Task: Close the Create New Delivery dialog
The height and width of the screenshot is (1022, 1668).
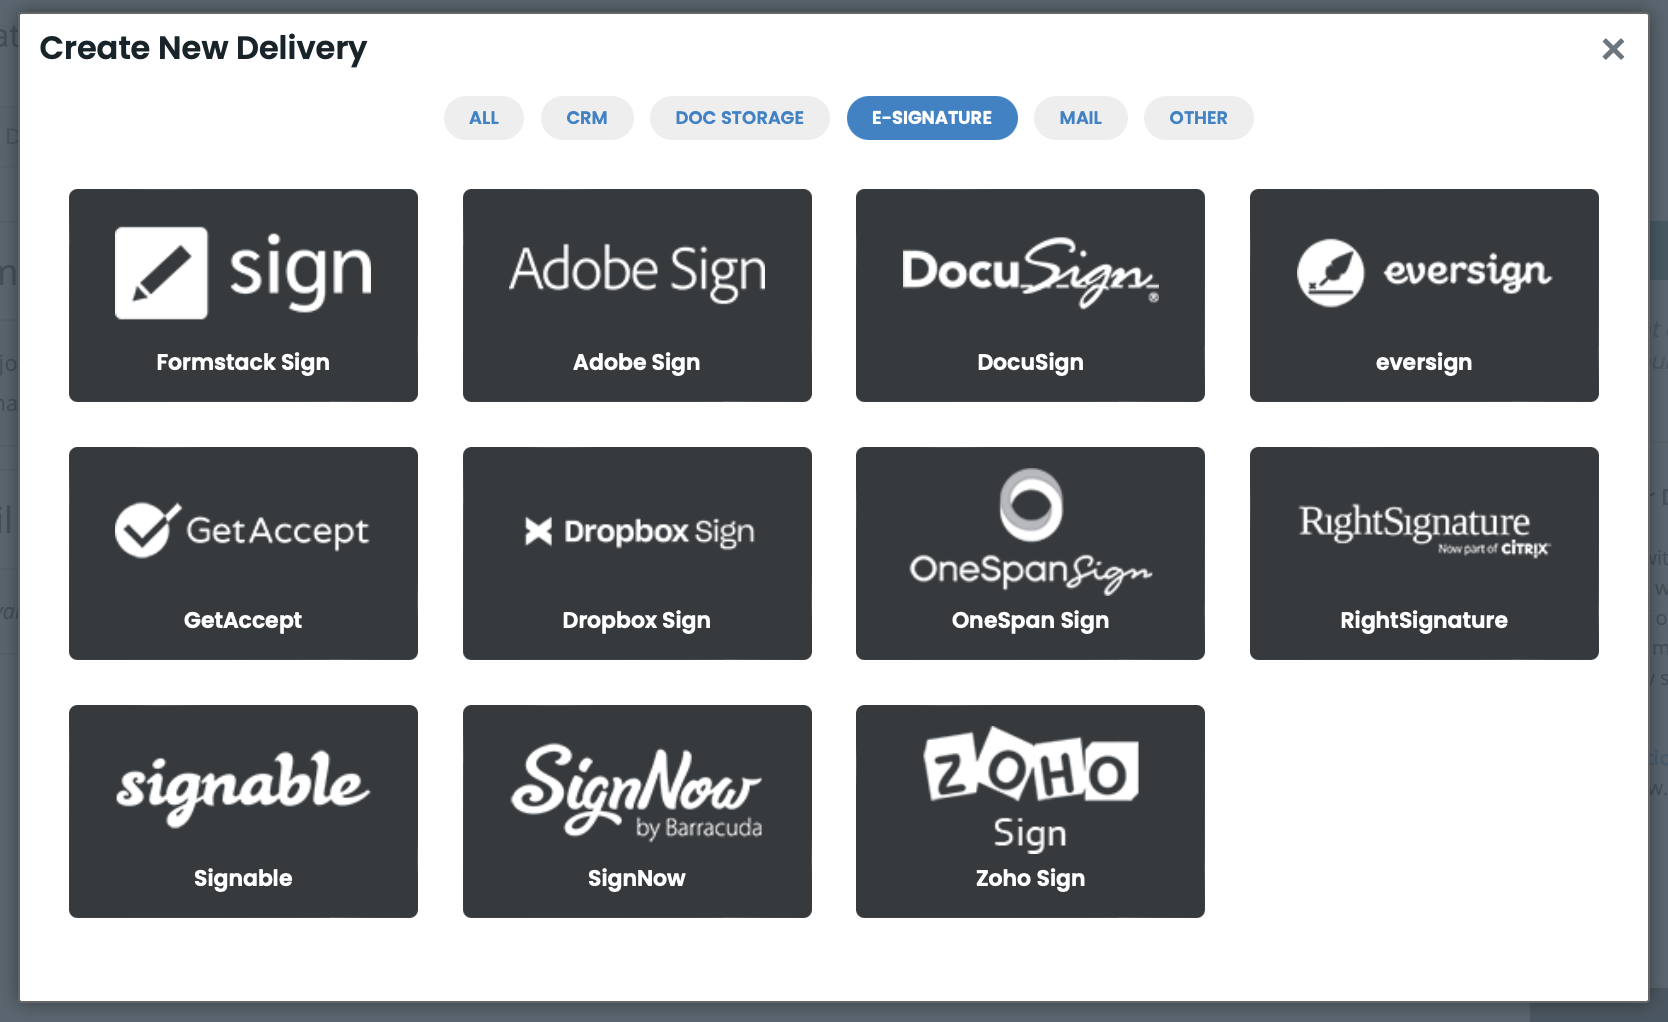Action: tap(1613, 49)
